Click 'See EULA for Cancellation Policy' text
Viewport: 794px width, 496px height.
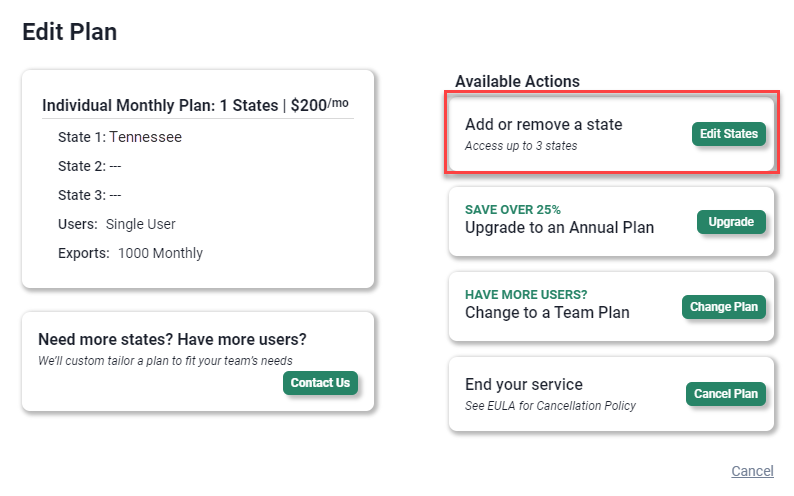[x=550, y=406]
